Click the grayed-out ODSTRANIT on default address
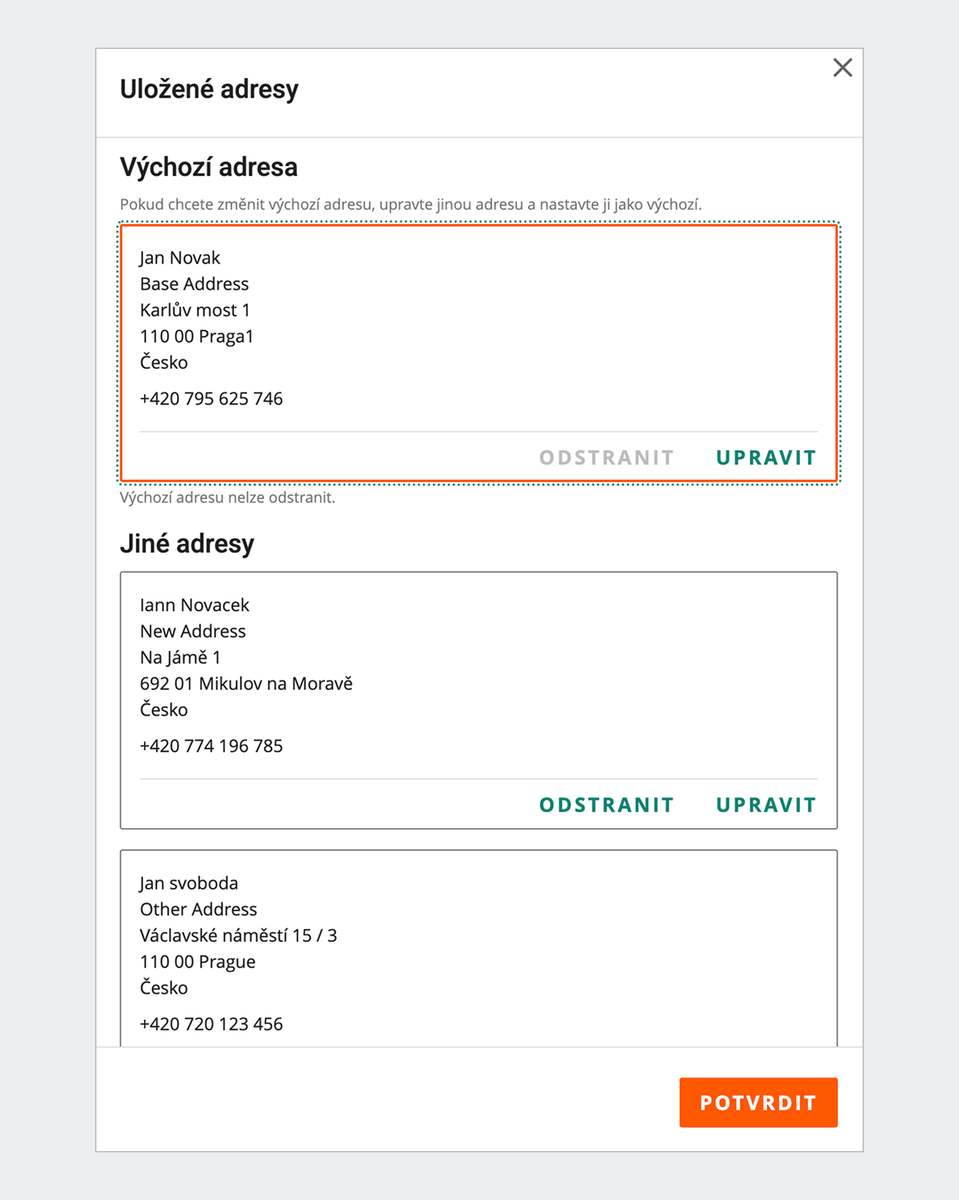This screenshot has width=959, height=1200. tap(606, 457)
